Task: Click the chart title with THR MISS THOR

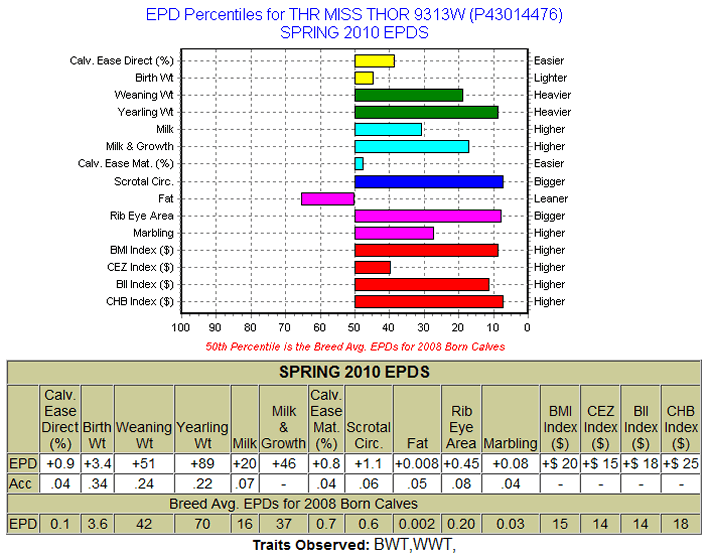Action: [x=354, y=14]
